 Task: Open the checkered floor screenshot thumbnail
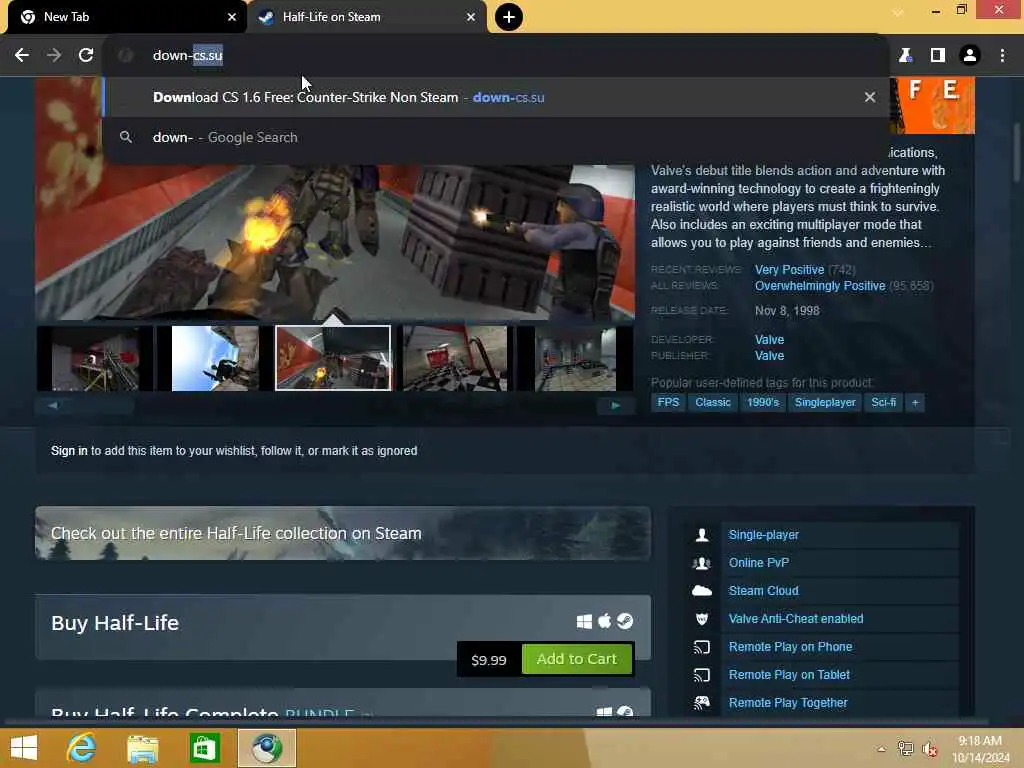(455, 359)
